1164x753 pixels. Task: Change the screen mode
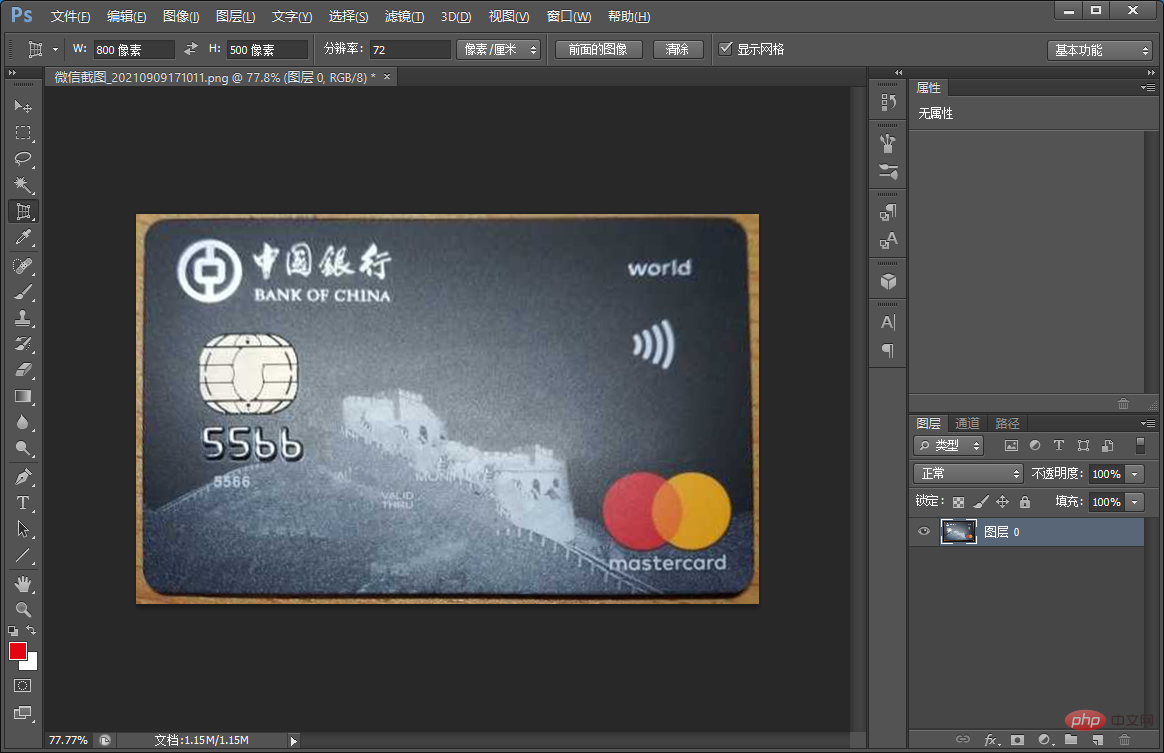[23, 713]
